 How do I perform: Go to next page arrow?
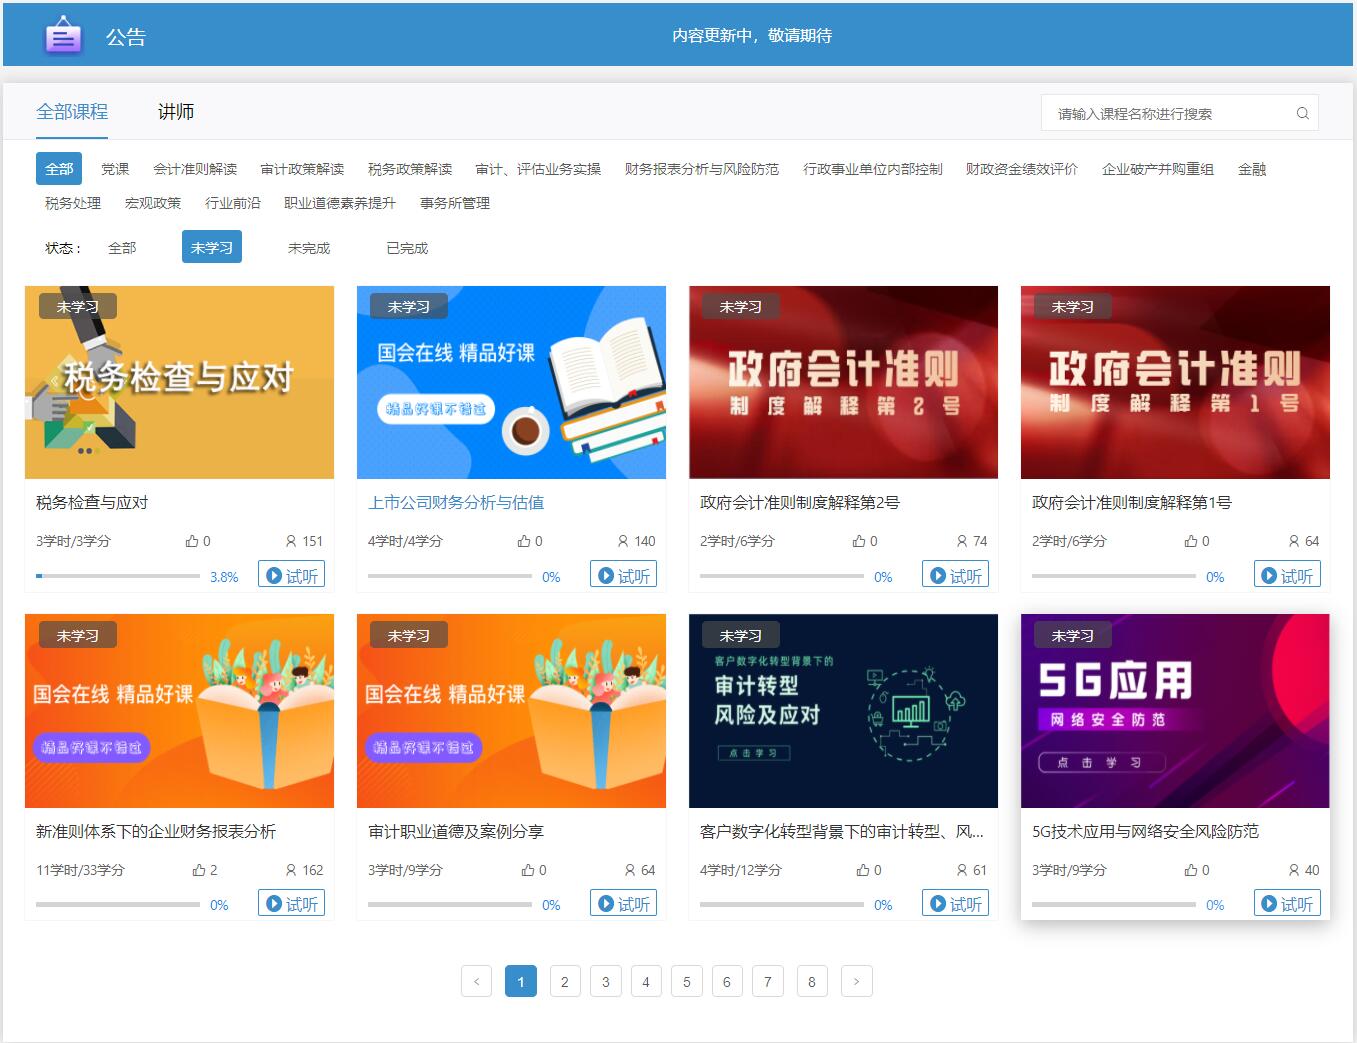pos(856,981)
